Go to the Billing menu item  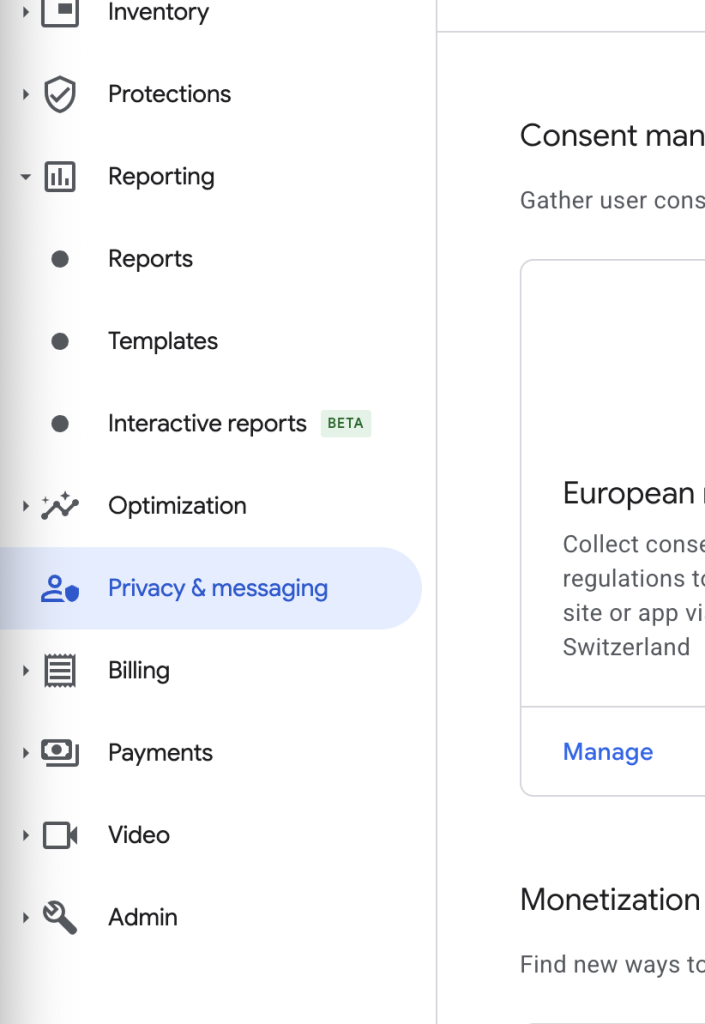tap(139, 671)
